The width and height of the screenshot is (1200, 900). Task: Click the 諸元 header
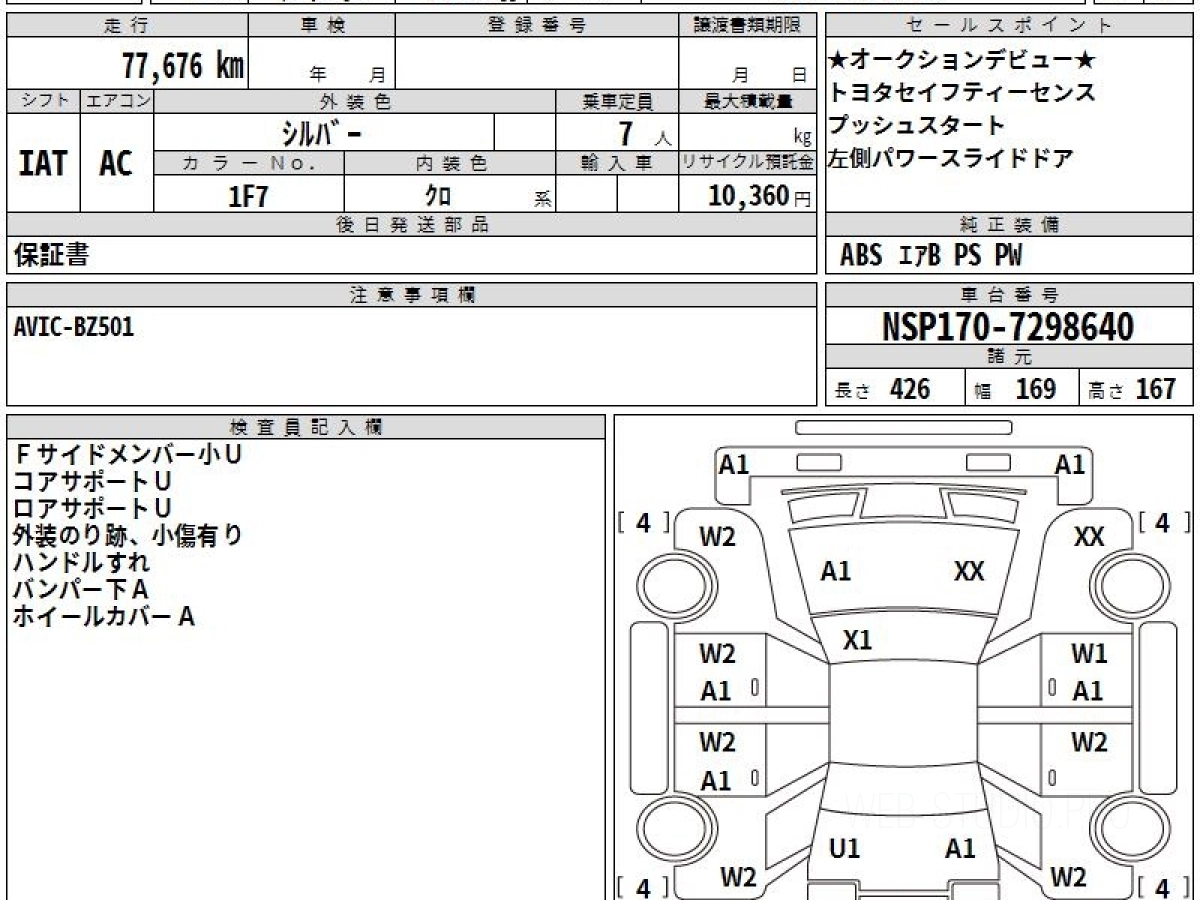click(x=1009, y=357)
